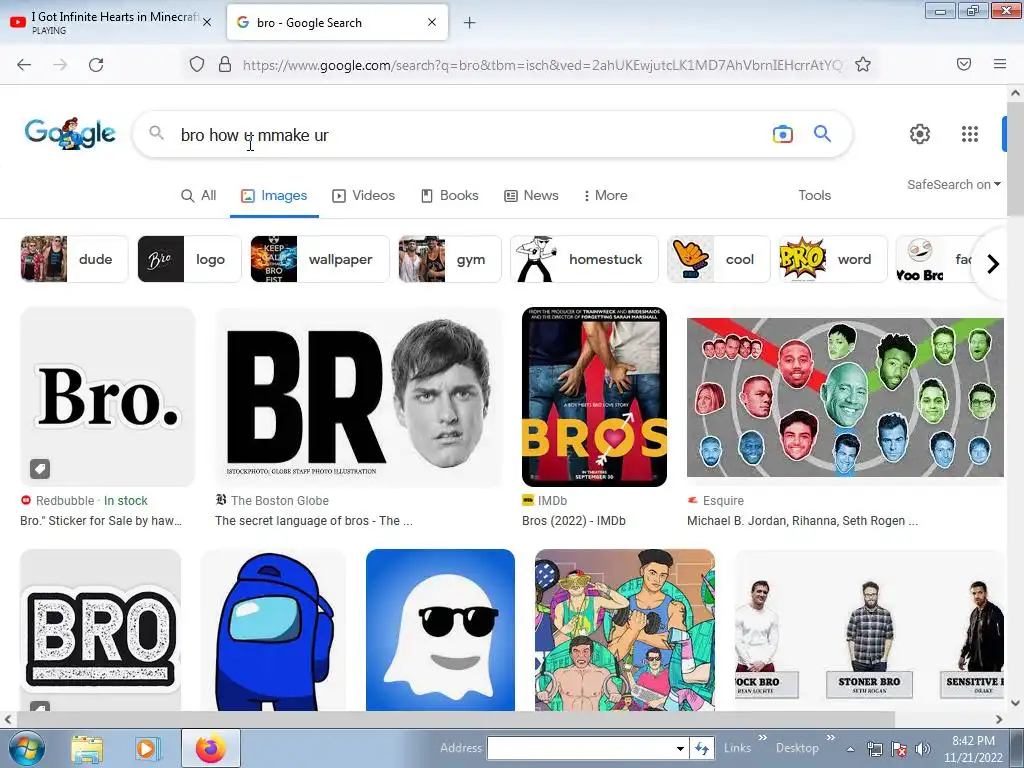The height and width of the screenshot is (768, 1024).
Task: Open the More search options menu
Action: [x=605, y=195]
